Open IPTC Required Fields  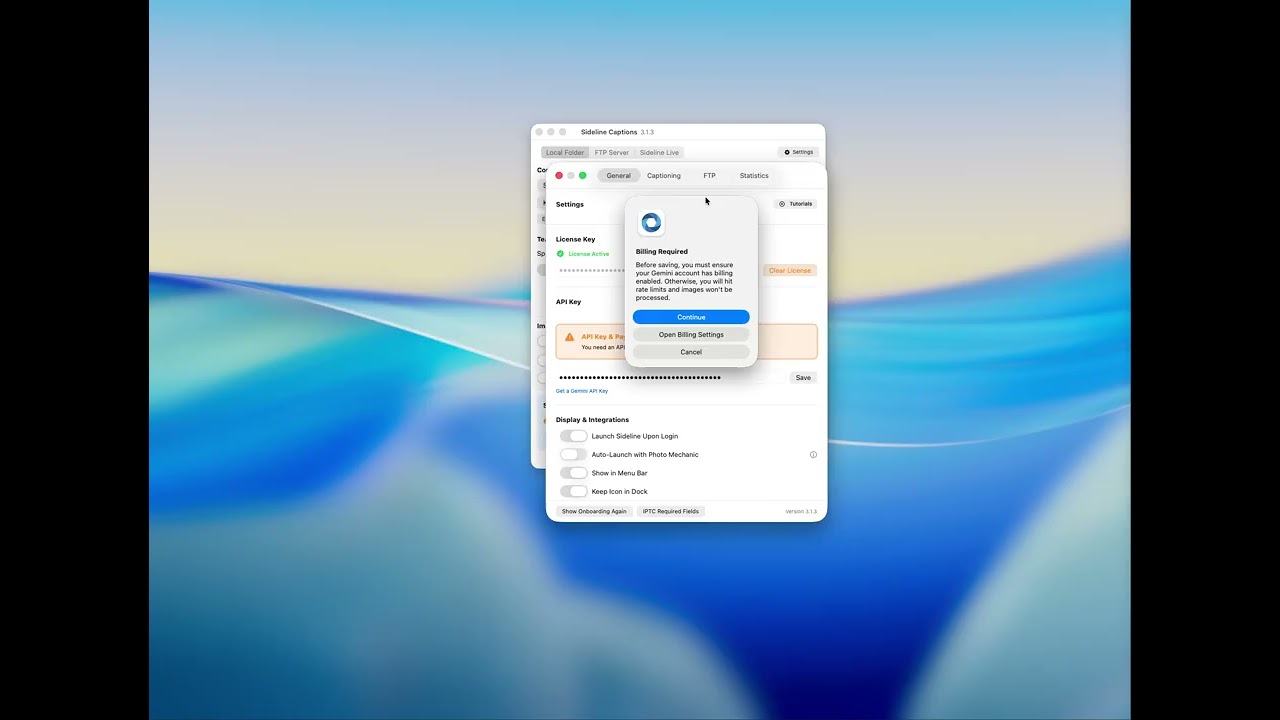pyautogui.click(x=671, y=511)
